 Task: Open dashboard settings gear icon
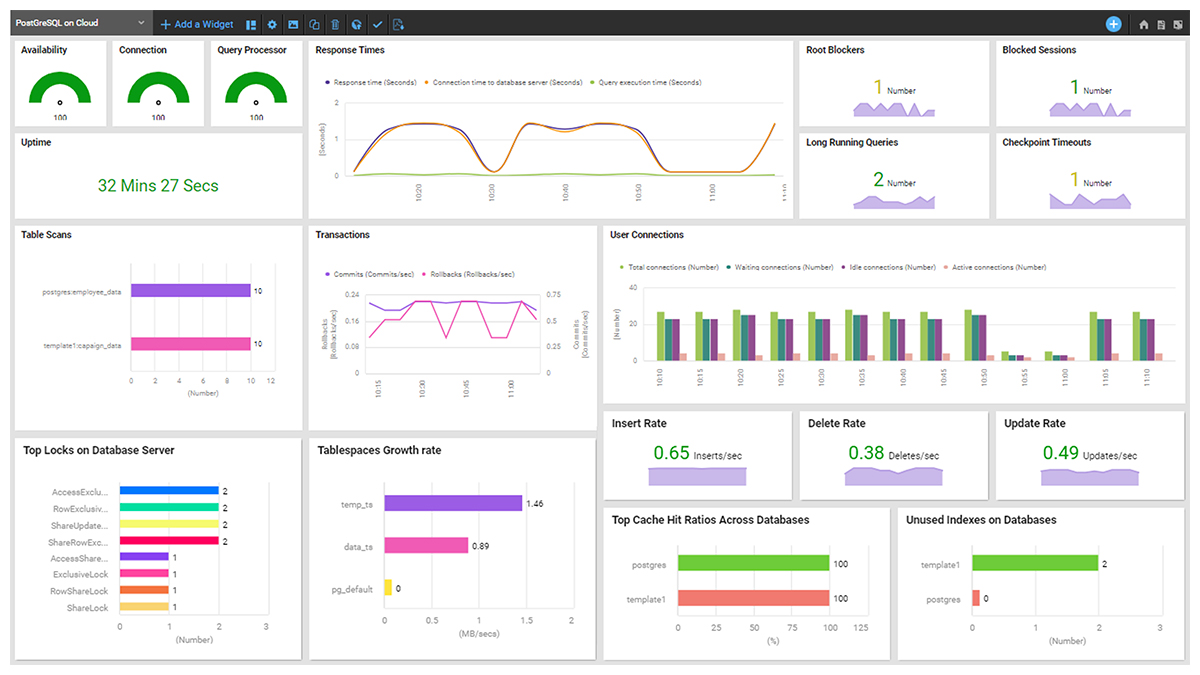[x=272, y=24]
